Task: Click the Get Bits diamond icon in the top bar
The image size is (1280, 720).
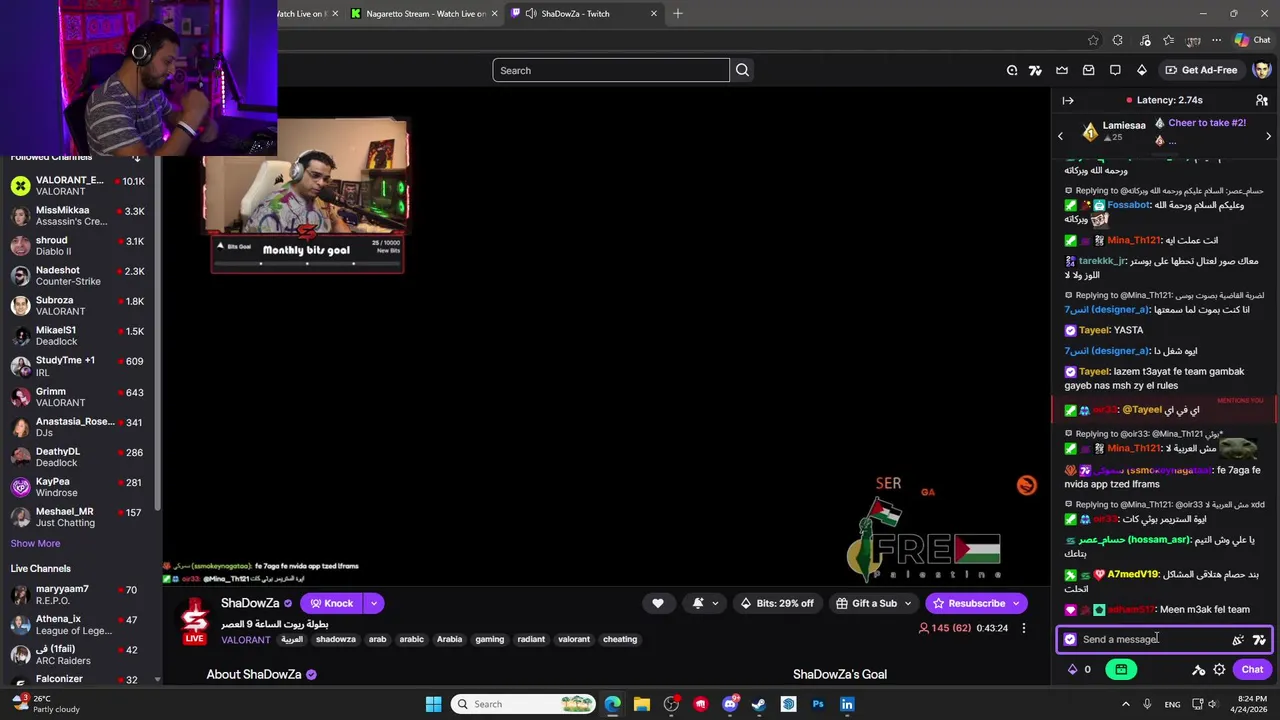Action: click(x=1142, y=70)
